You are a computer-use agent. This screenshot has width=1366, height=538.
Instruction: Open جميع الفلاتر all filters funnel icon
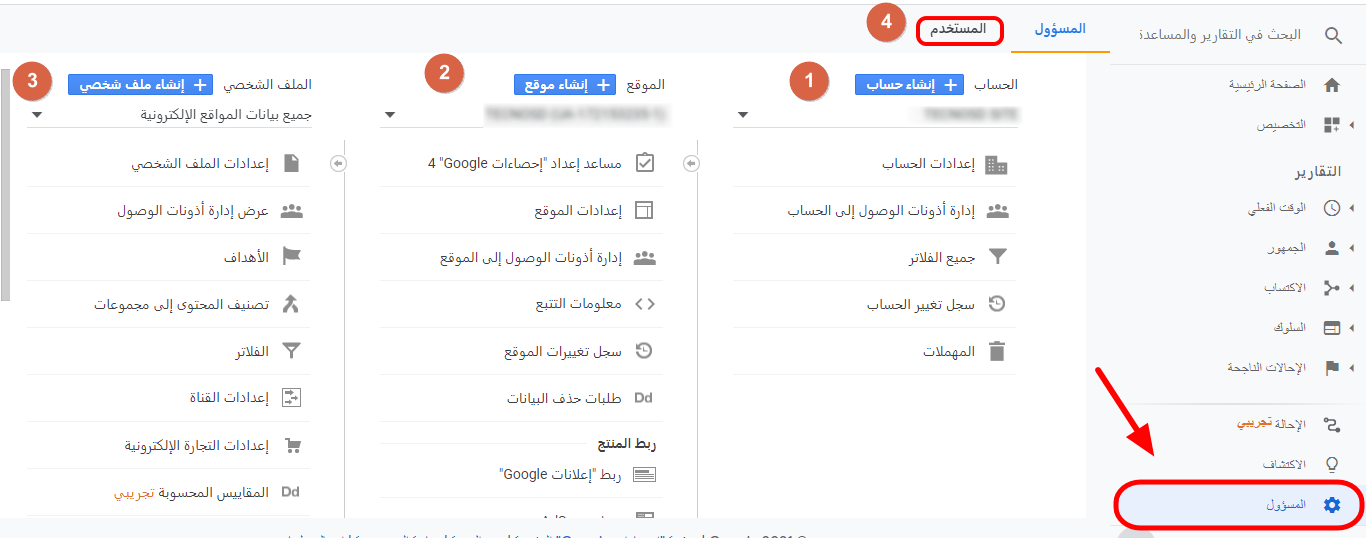[x=997, y=258]
